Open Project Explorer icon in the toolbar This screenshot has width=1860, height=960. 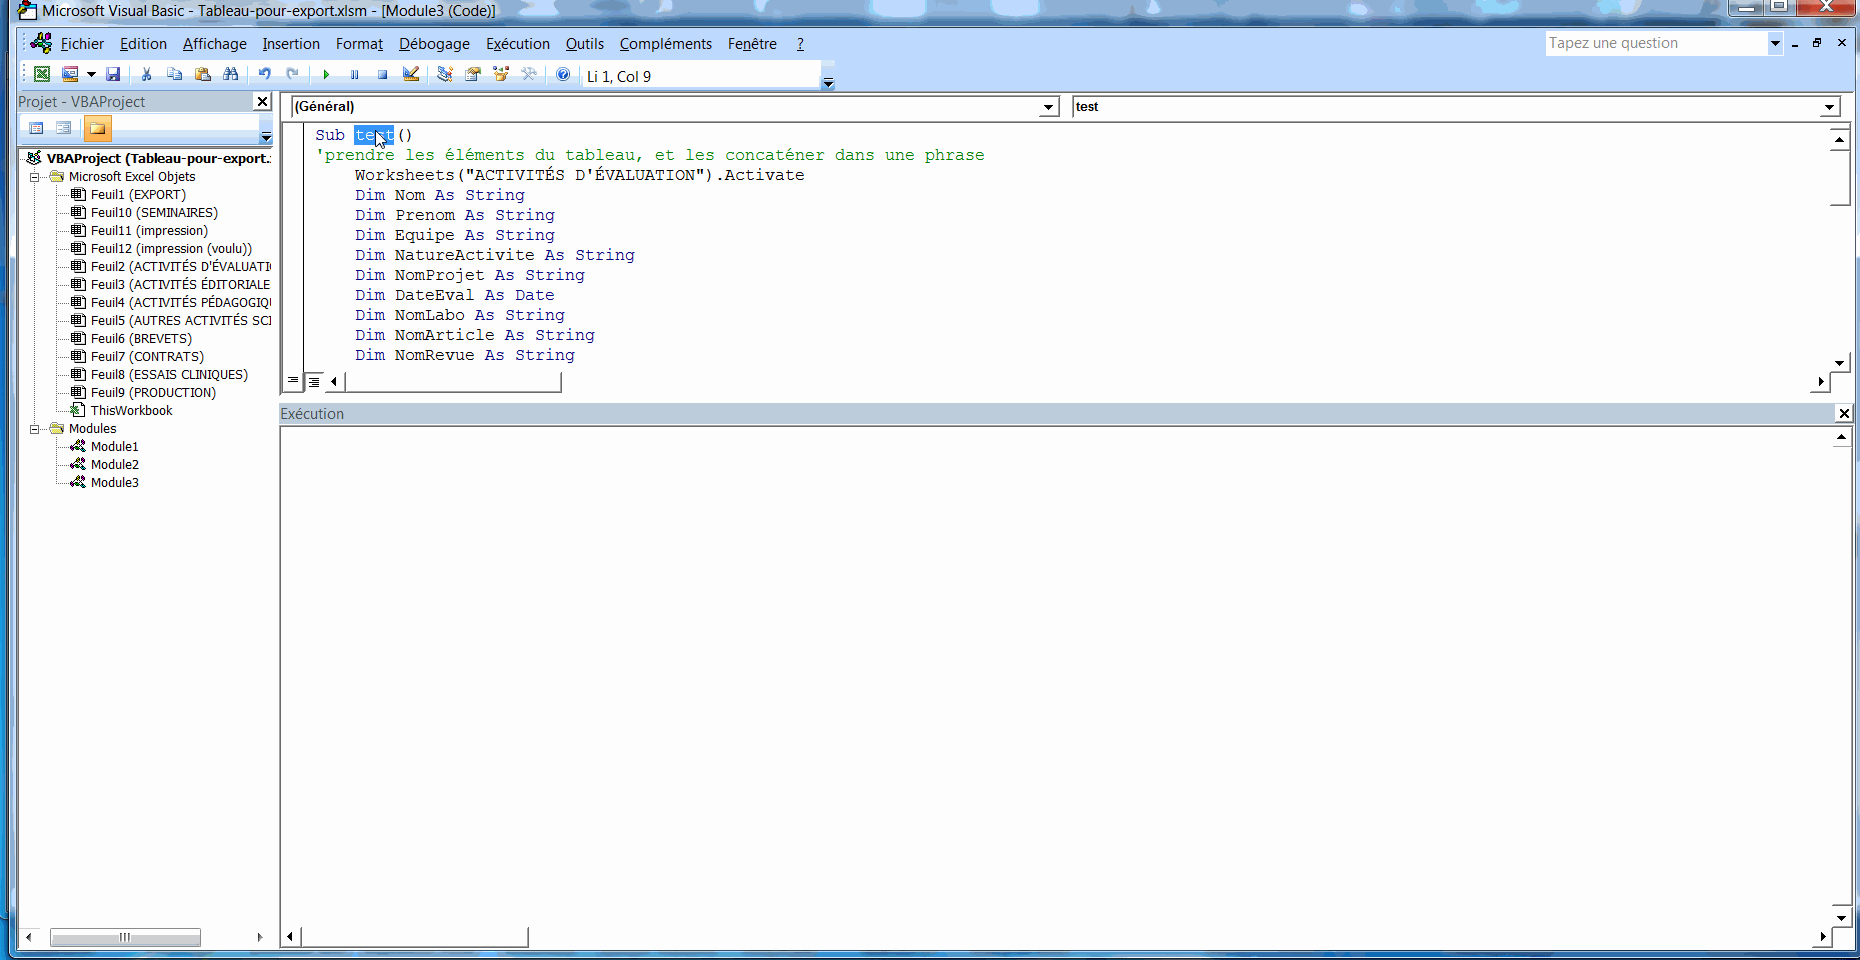coord(444,74)
